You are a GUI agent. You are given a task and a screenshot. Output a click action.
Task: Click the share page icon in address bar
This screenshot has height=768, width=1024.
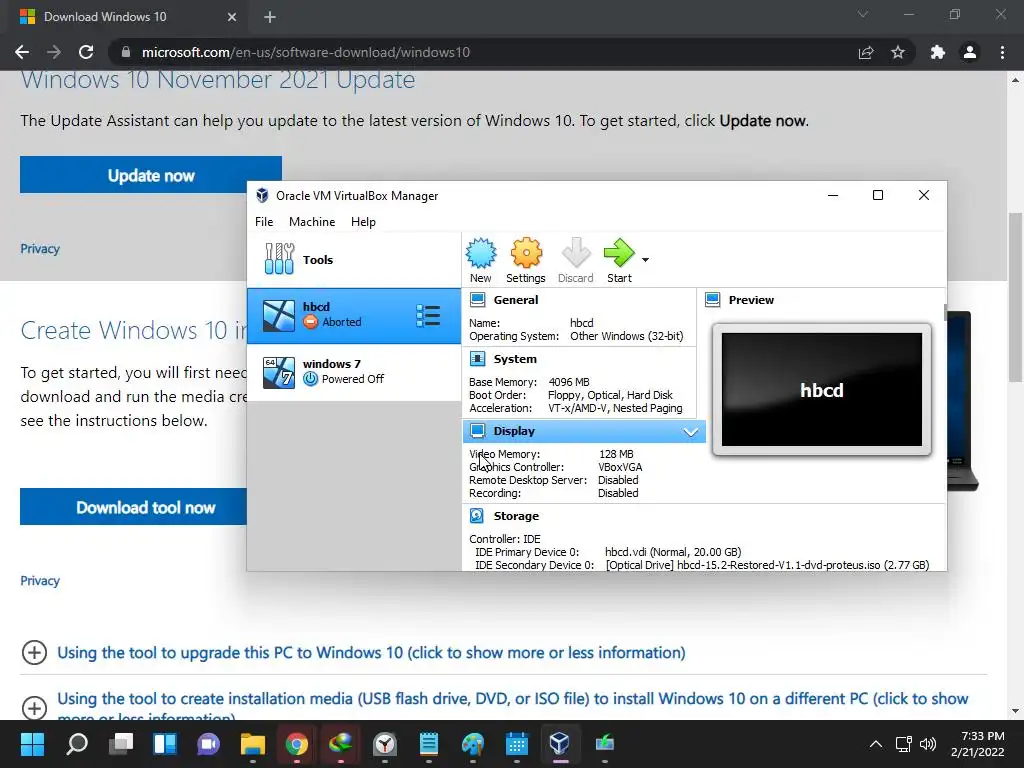866,52
